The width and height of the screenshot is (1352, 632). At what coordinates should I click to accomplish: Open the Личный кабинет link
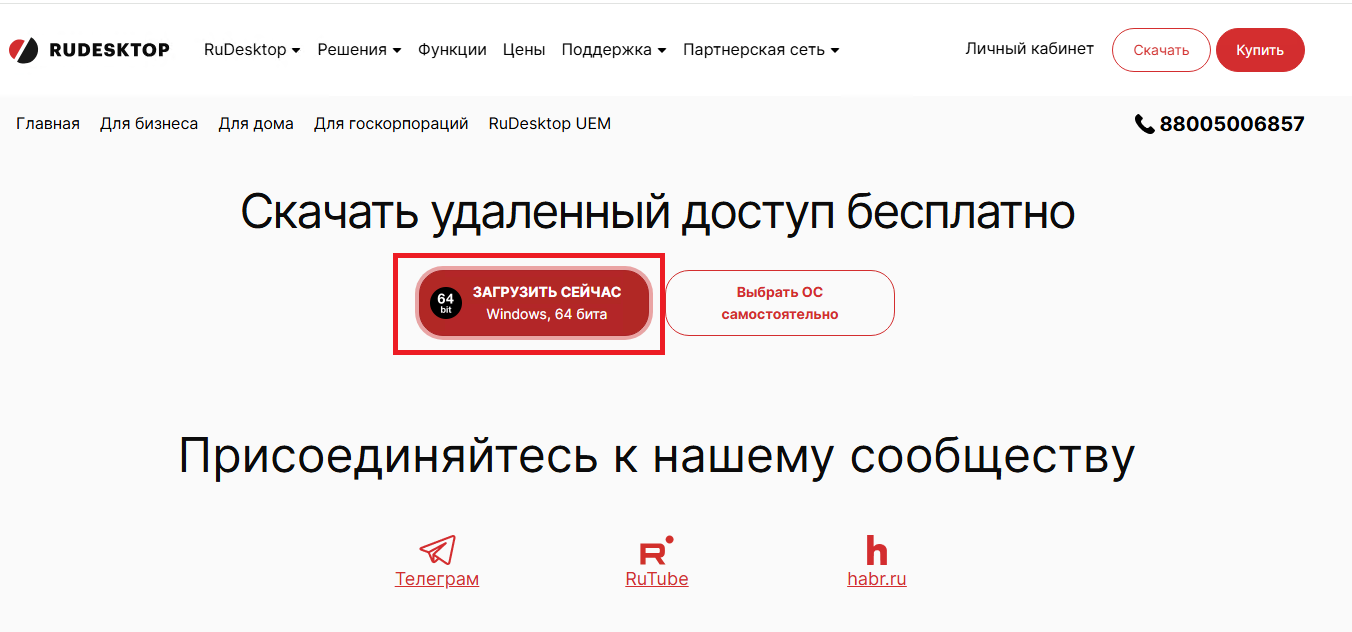[1029, 49]
